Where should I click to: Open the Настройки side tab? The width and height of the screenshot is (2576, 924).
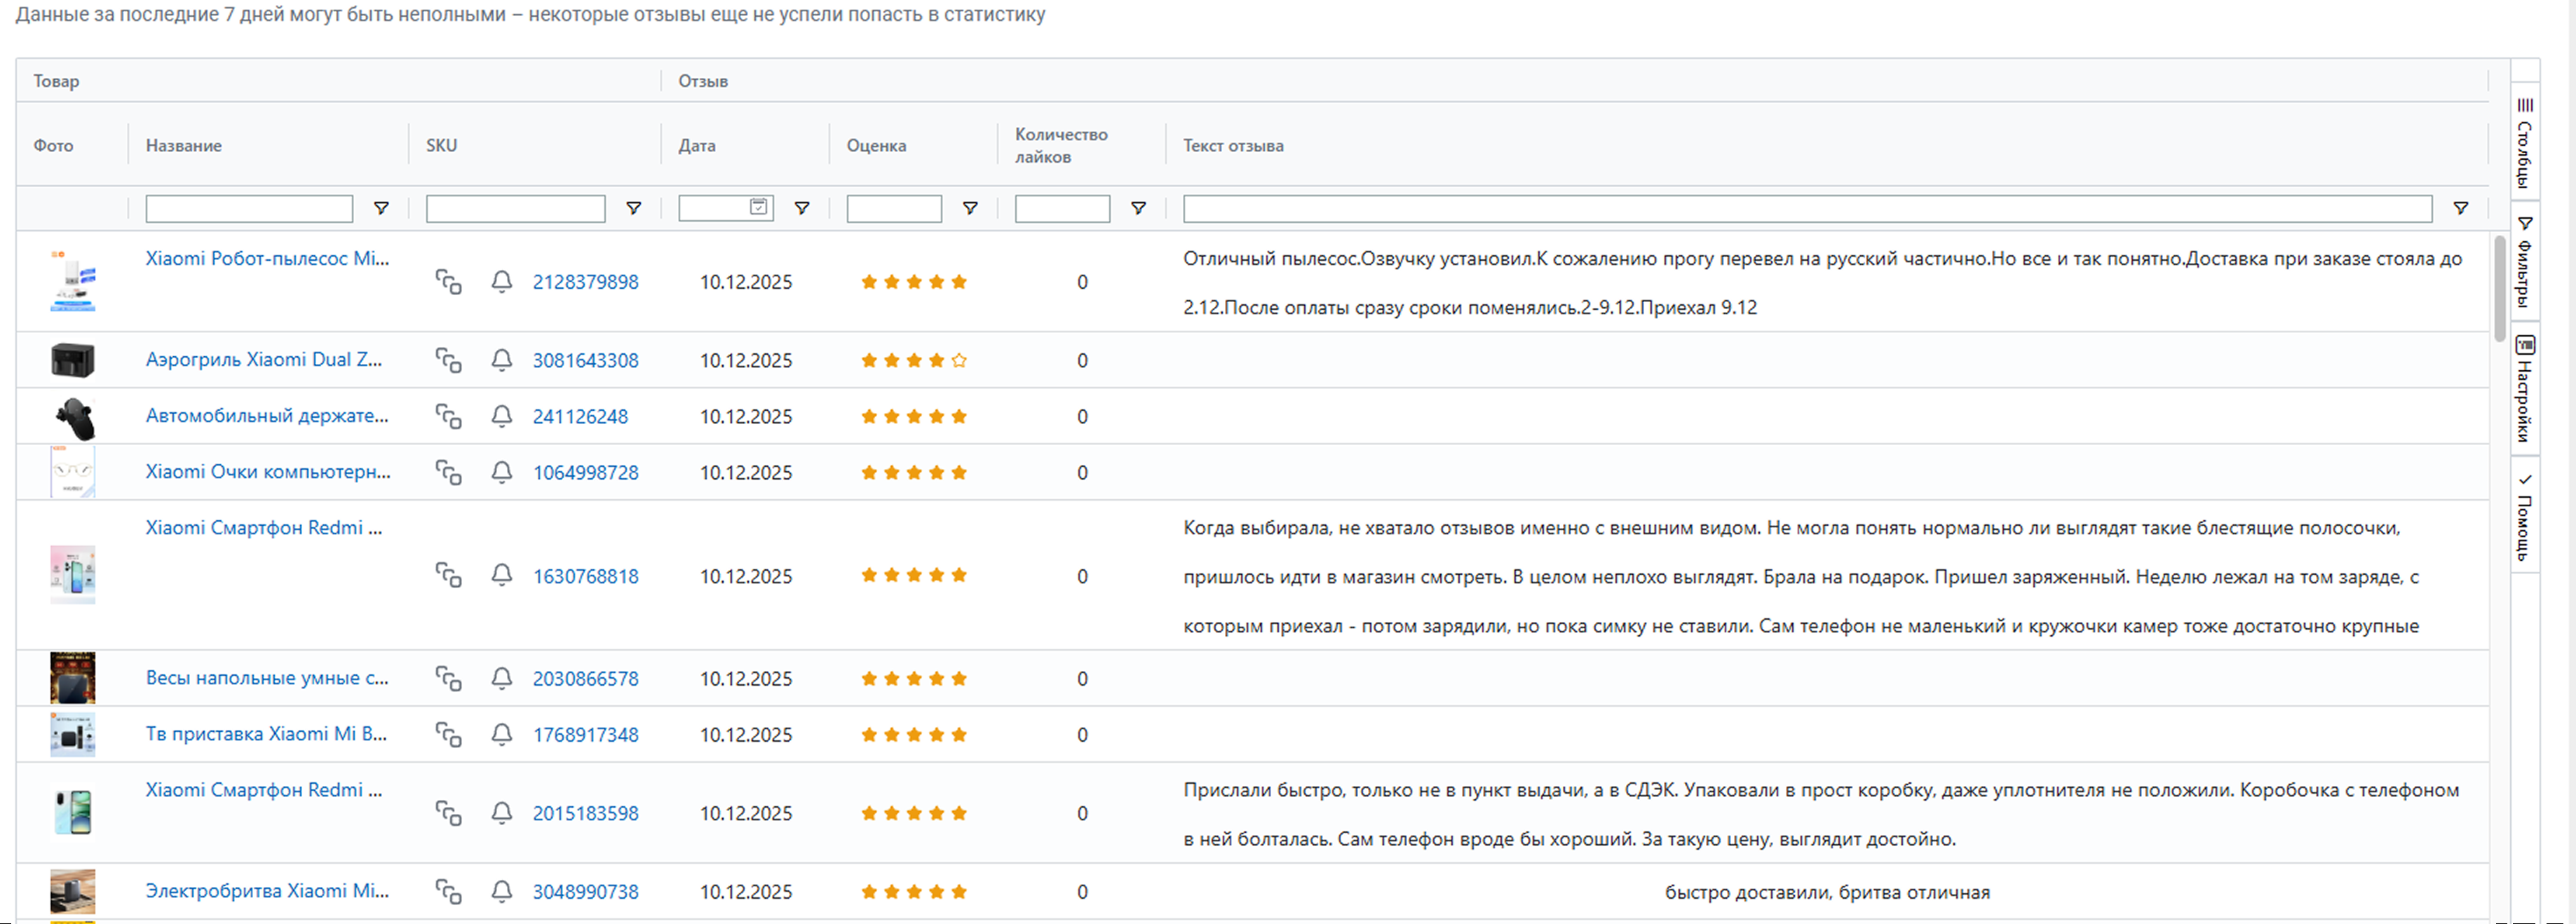coord(2525,388)
